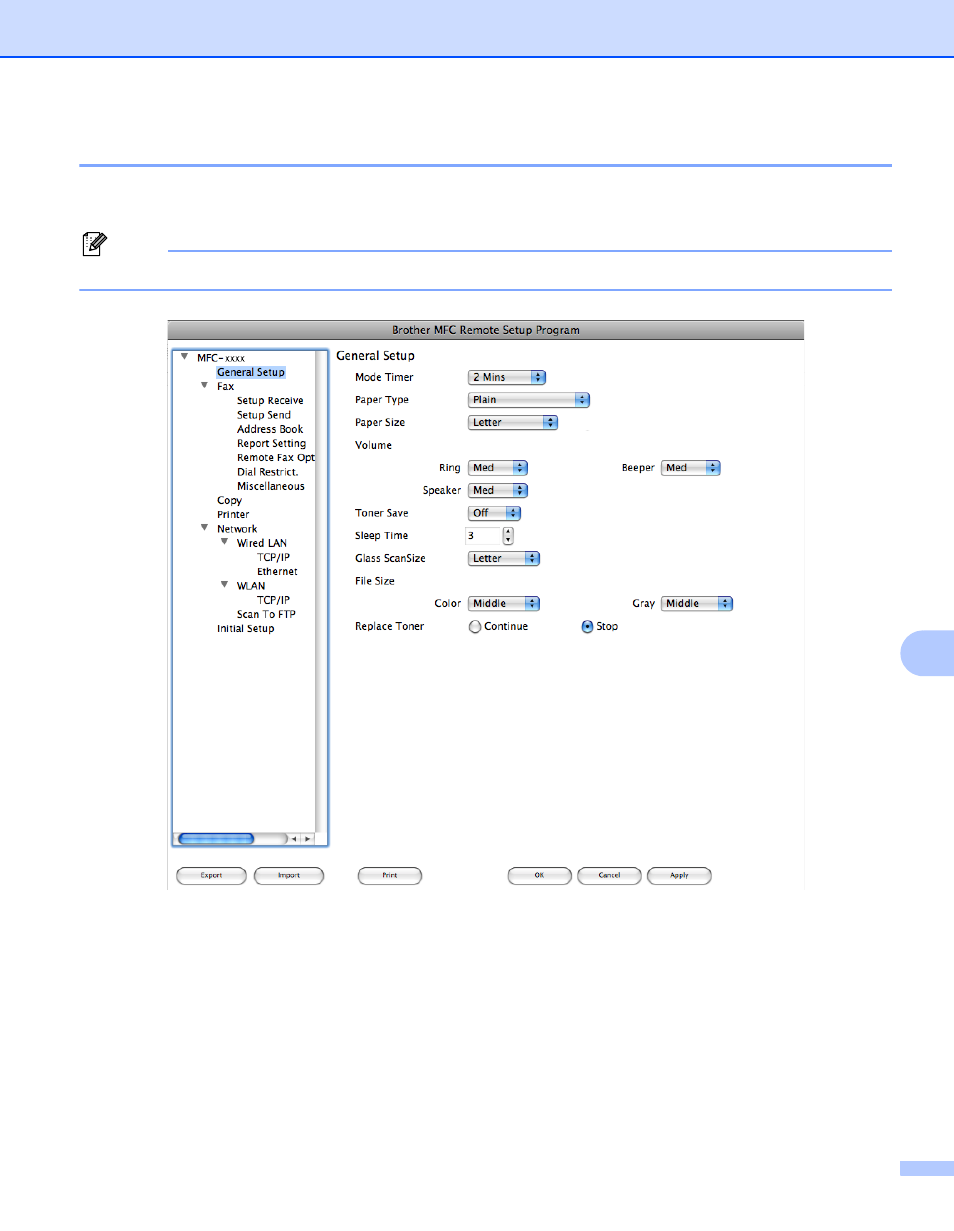Click the tree scroll right arrow
The height and width of the screenshot is (1231, 954).
[308, 838]
